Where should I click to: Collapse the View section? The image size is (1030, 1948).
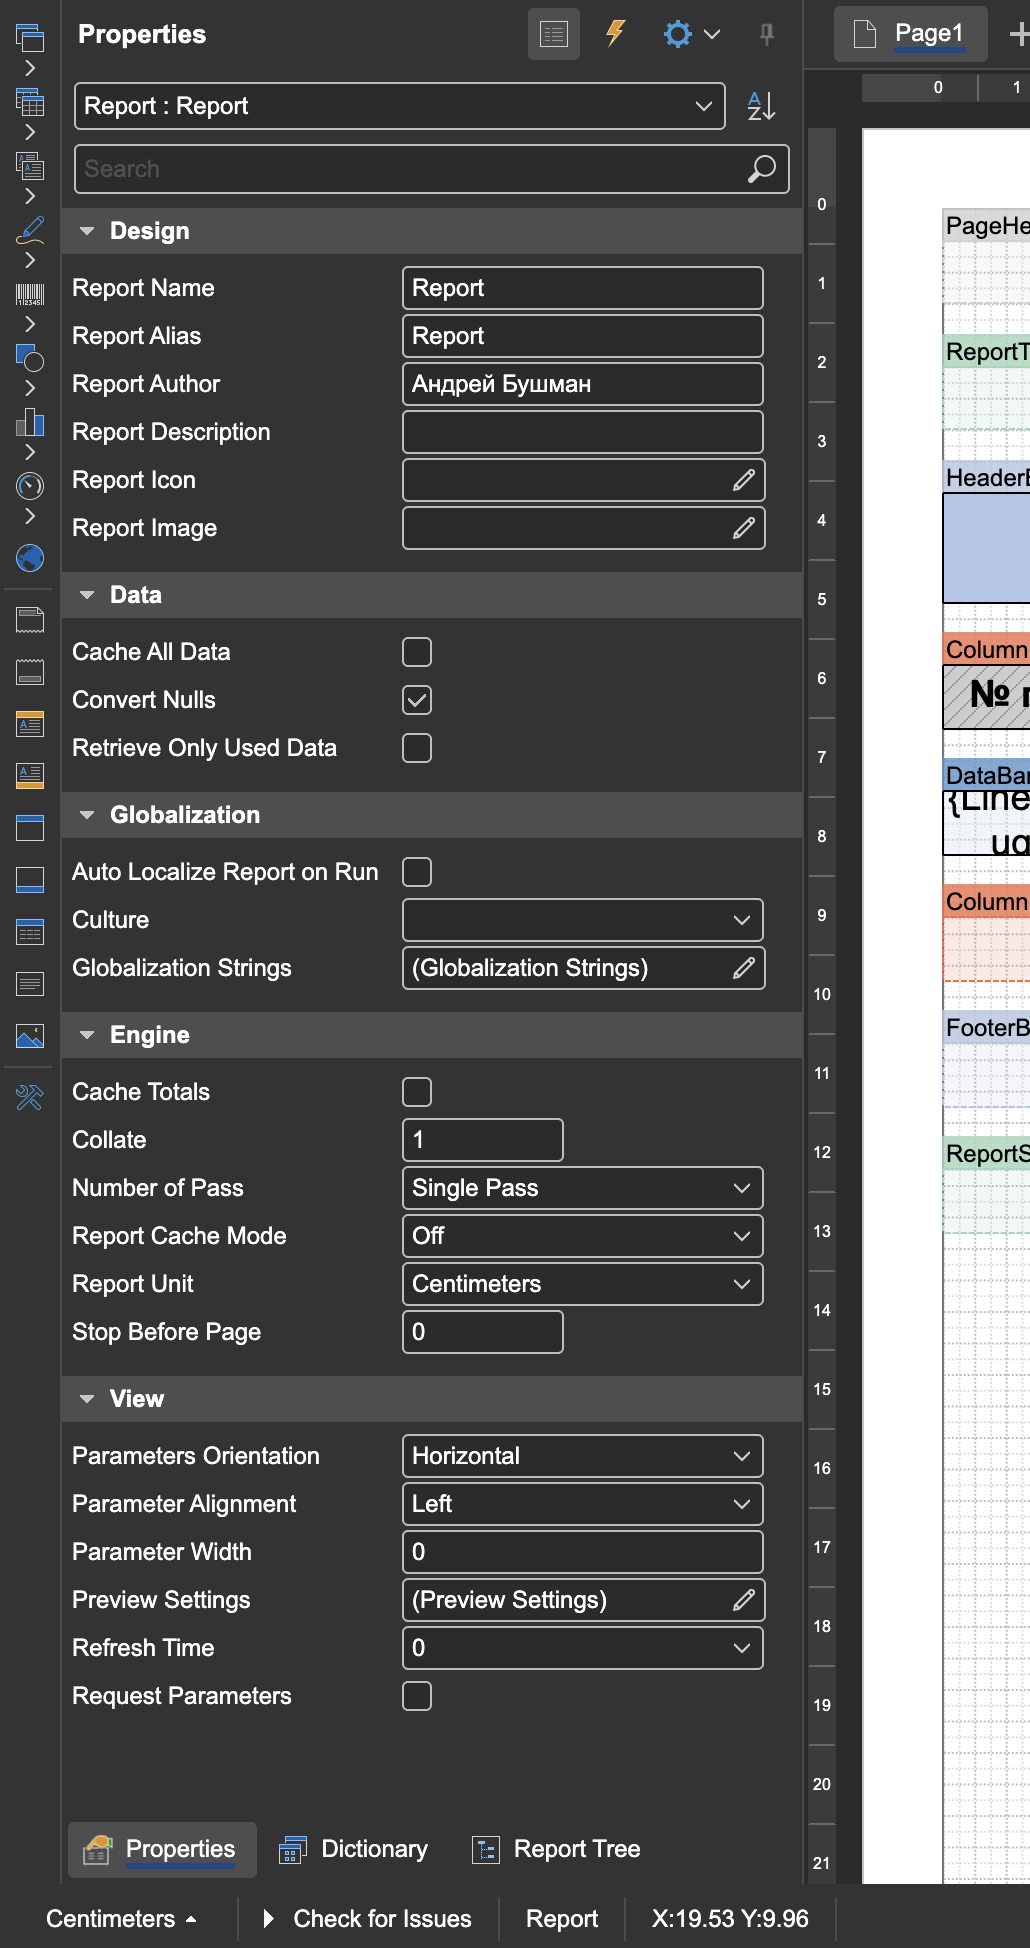(87, 1399)
